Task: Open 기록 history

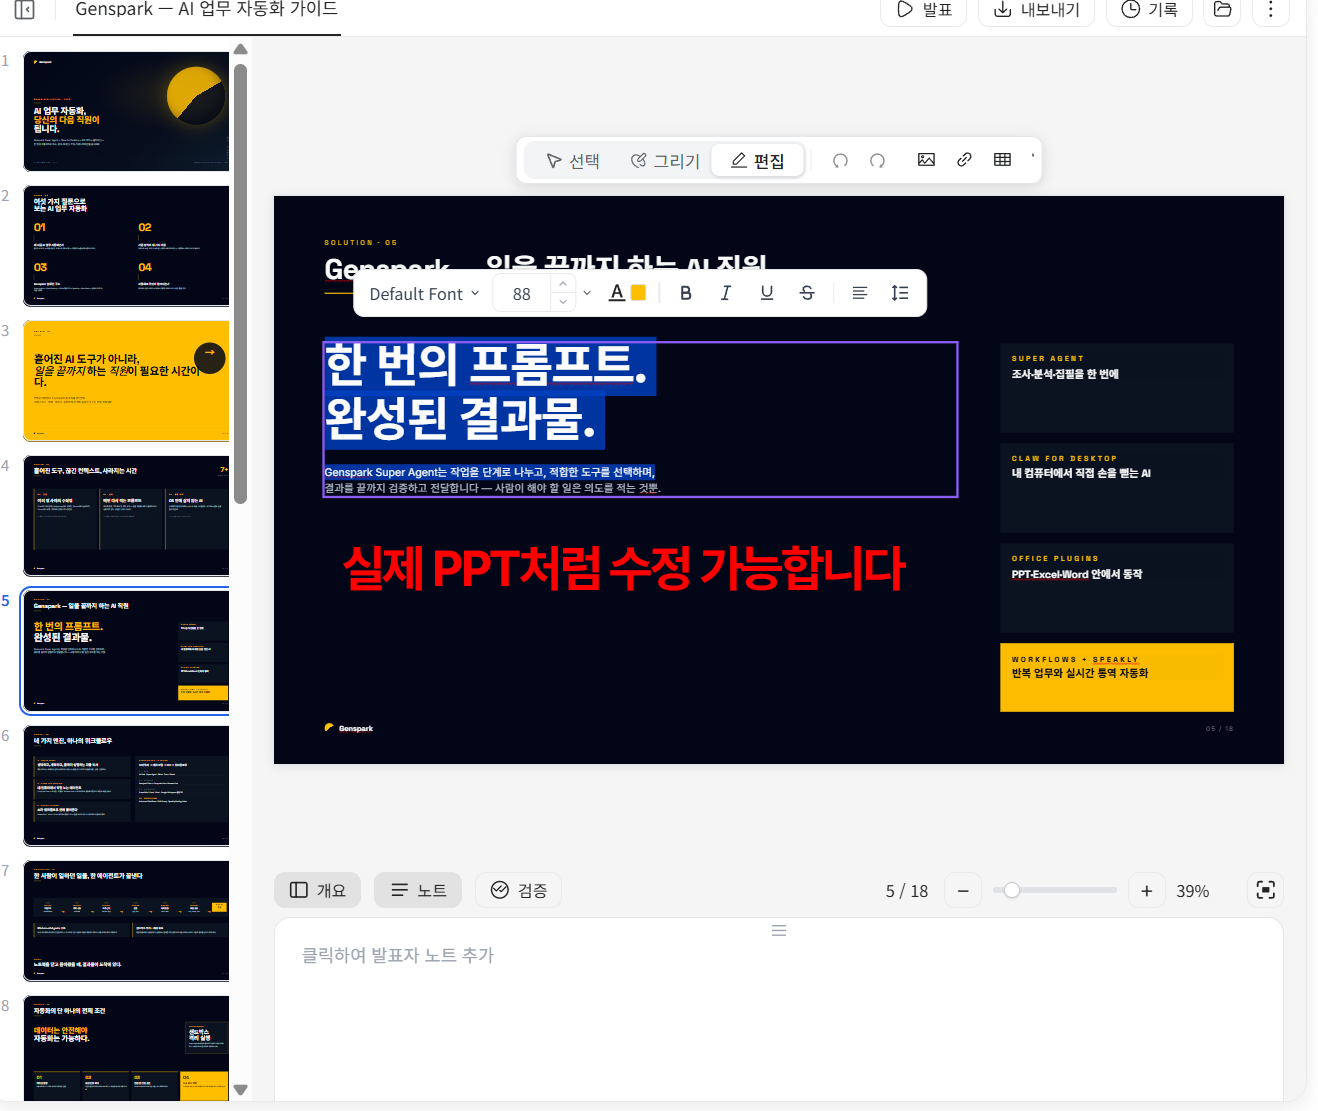Action: (x=1149, y=10)
